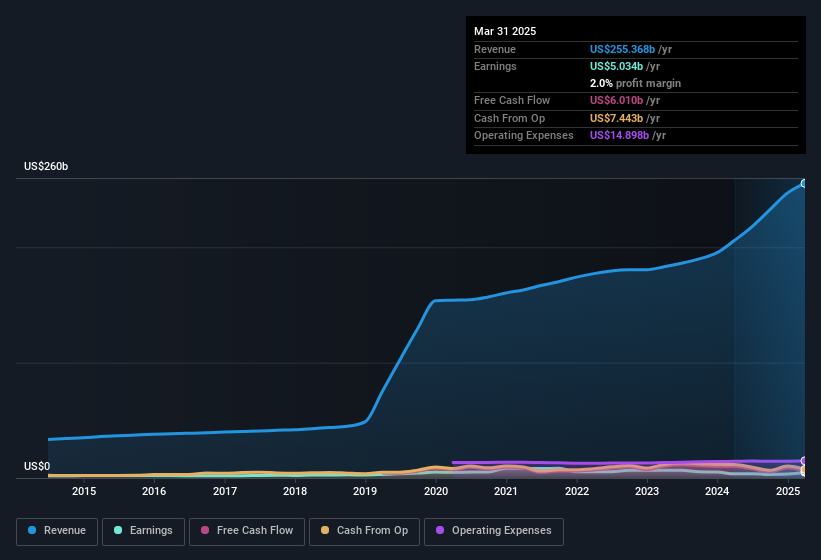The width and height of the screenshot is (821, 560).
Task: Click the blue Revenue endpoint marker
Action: [804, 184]
